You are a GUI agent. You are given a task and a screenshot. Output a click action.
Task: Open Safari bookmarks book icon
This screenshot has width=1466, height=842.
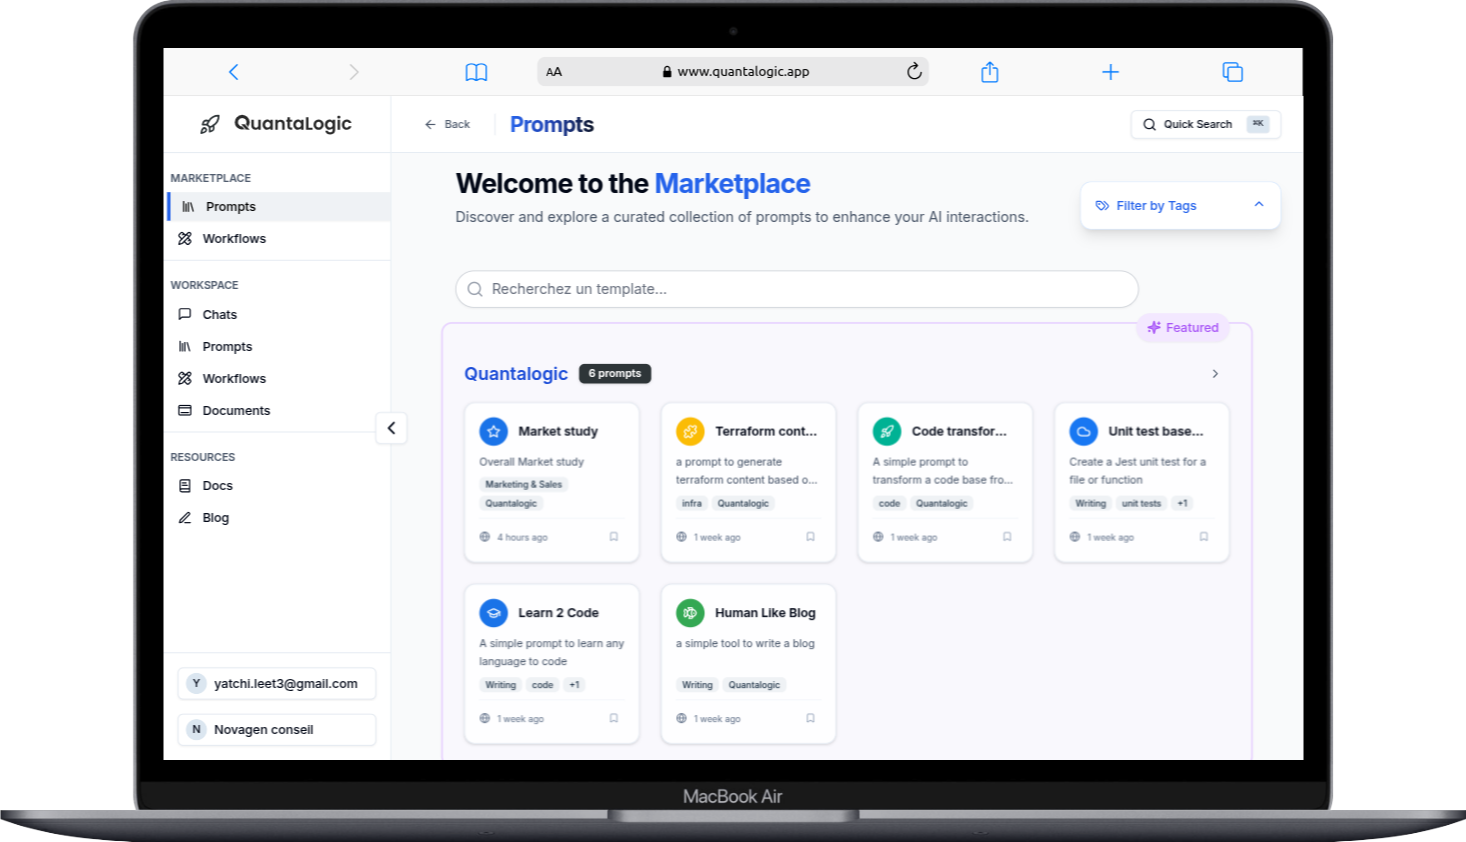pyautogui.click(x=476, y=72)
